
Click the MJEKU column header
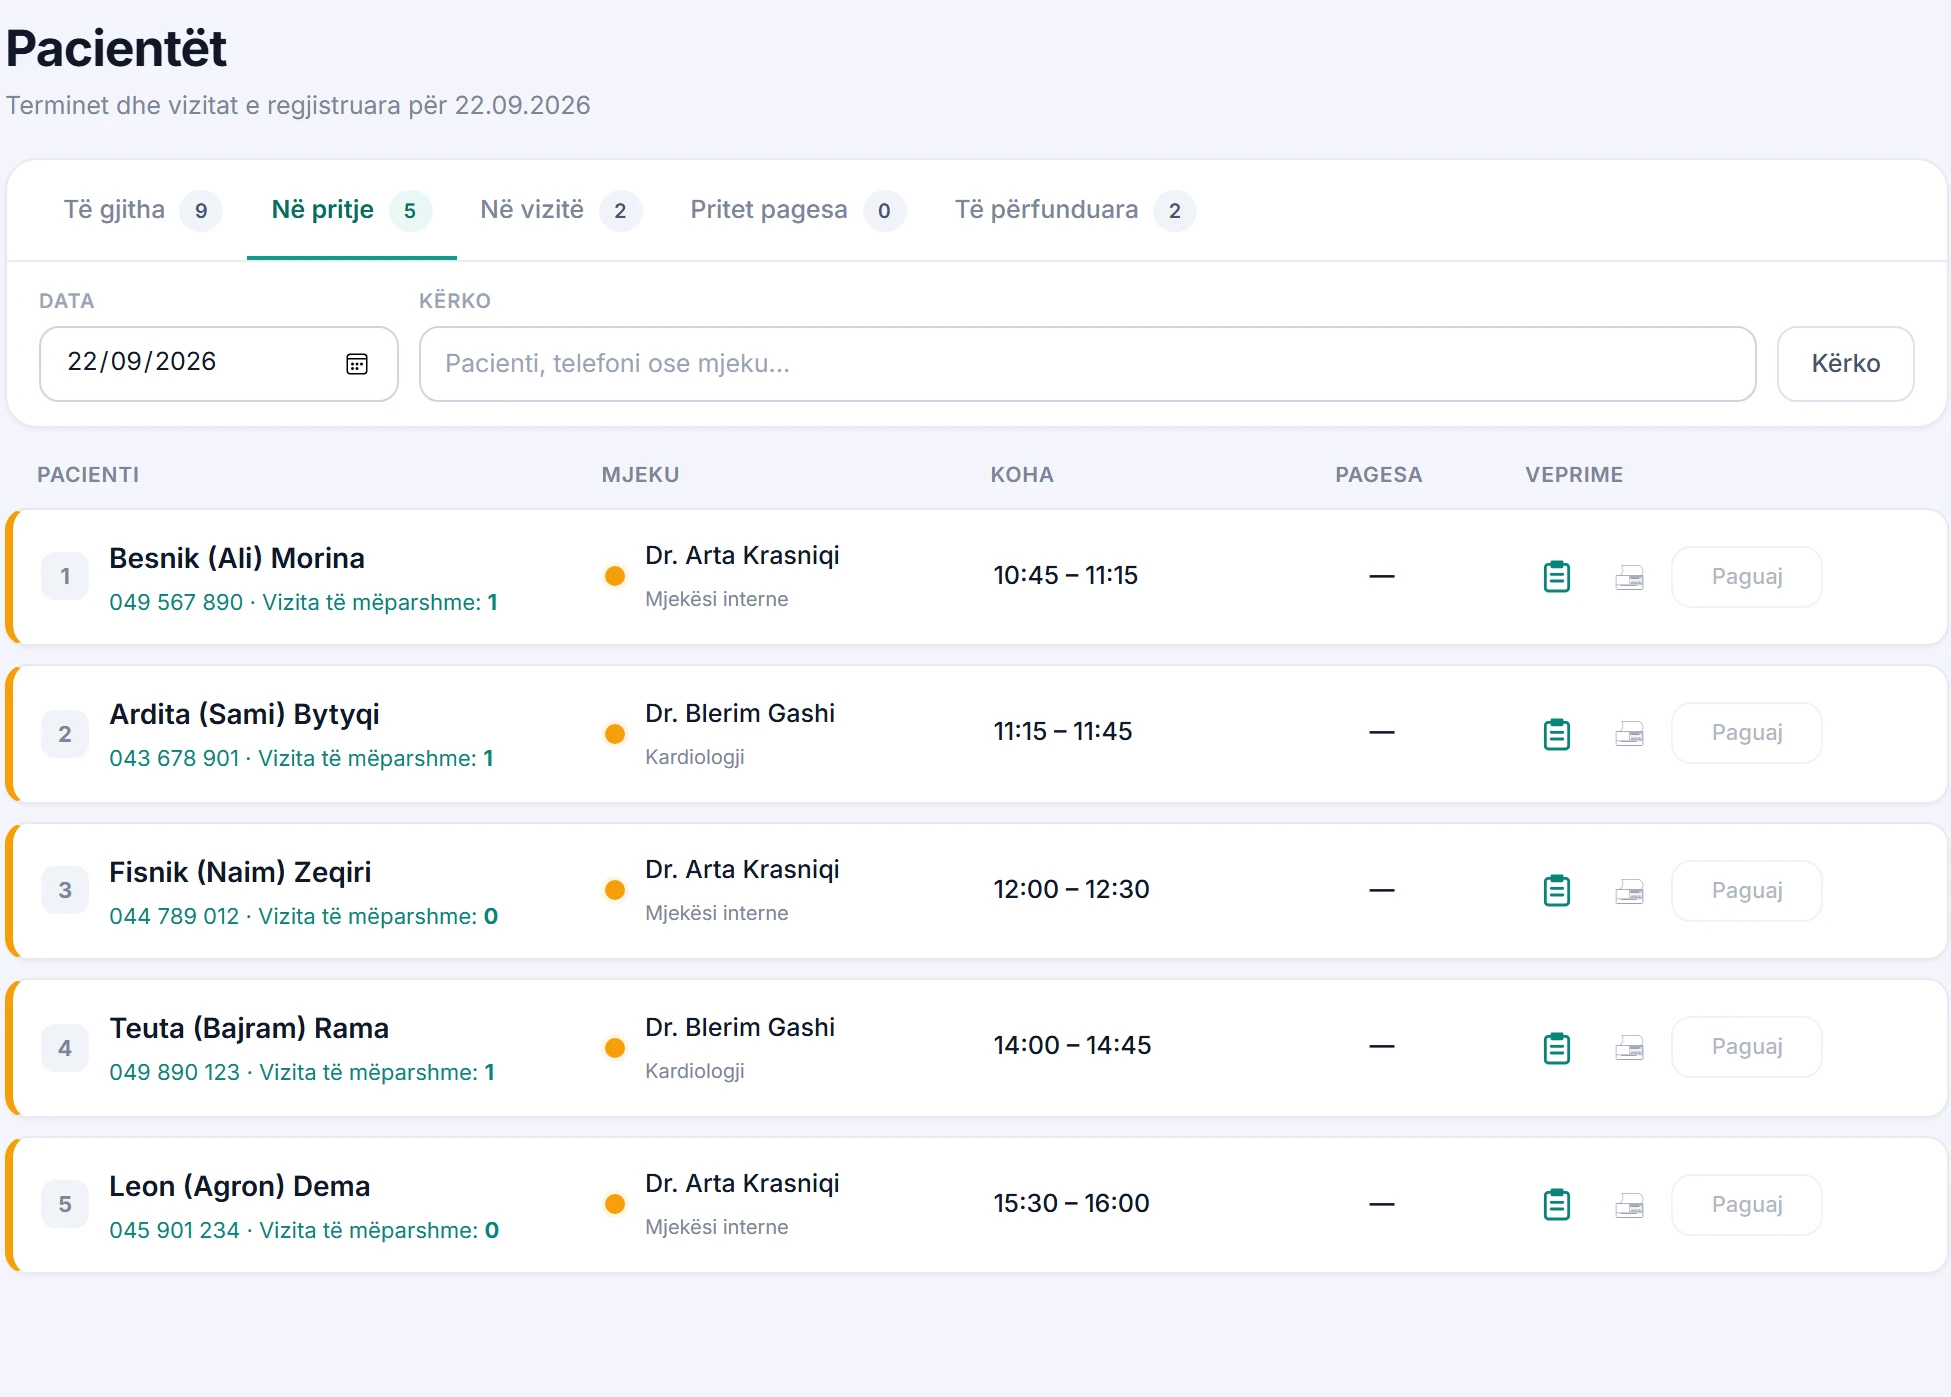click(x=640, y=475)
